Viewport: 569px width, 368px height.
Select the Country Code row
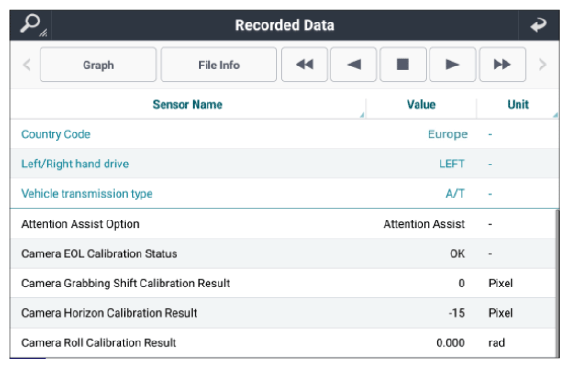point(284,134)
